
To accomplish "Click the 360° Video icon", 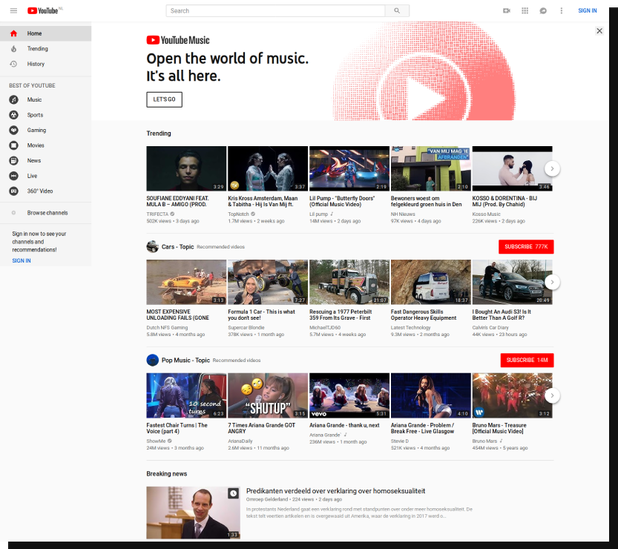I will coord(13,191).
